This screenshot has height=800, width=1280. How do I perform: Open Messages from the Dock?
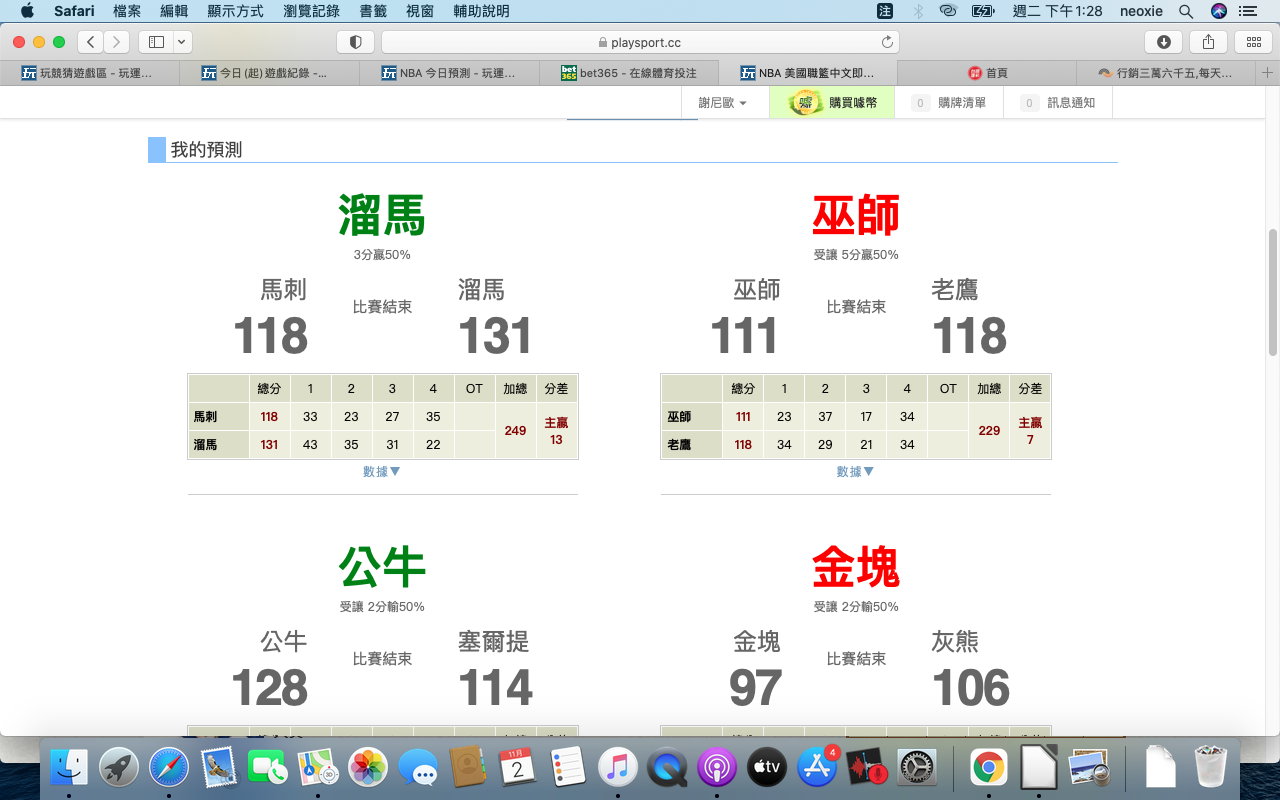418,767
